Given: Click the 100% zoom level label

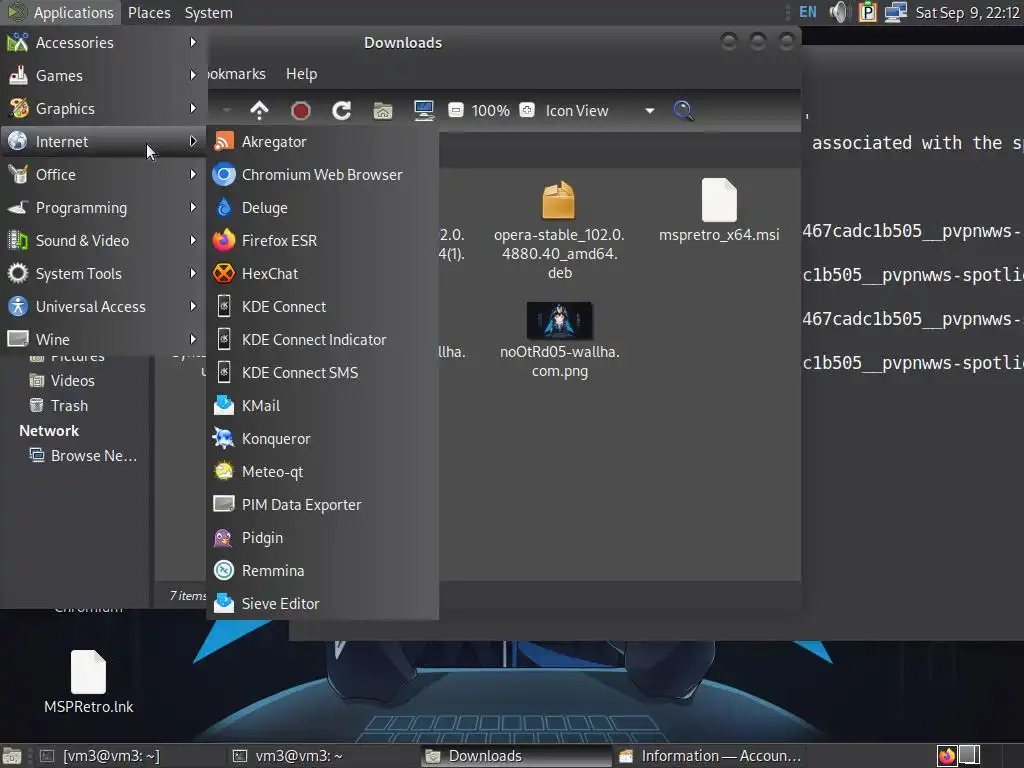Looking at the screenshot, I should (x=490, y=110).
